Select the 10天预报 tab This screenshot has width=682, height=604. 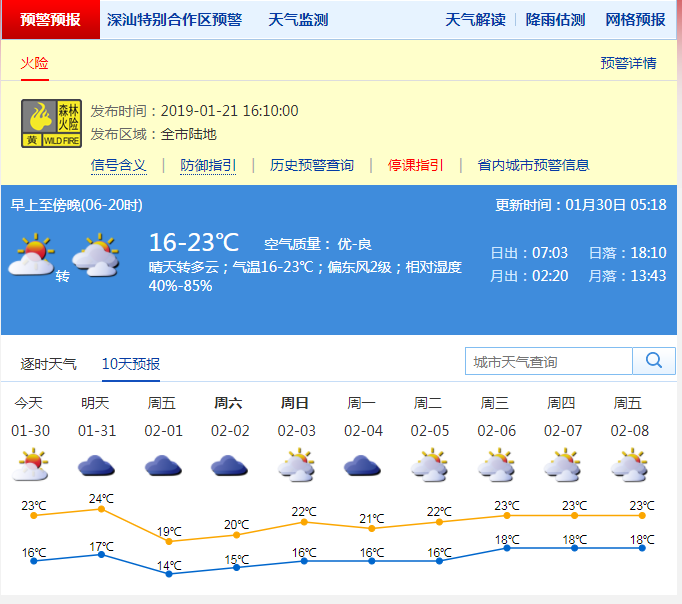point(130,363)
